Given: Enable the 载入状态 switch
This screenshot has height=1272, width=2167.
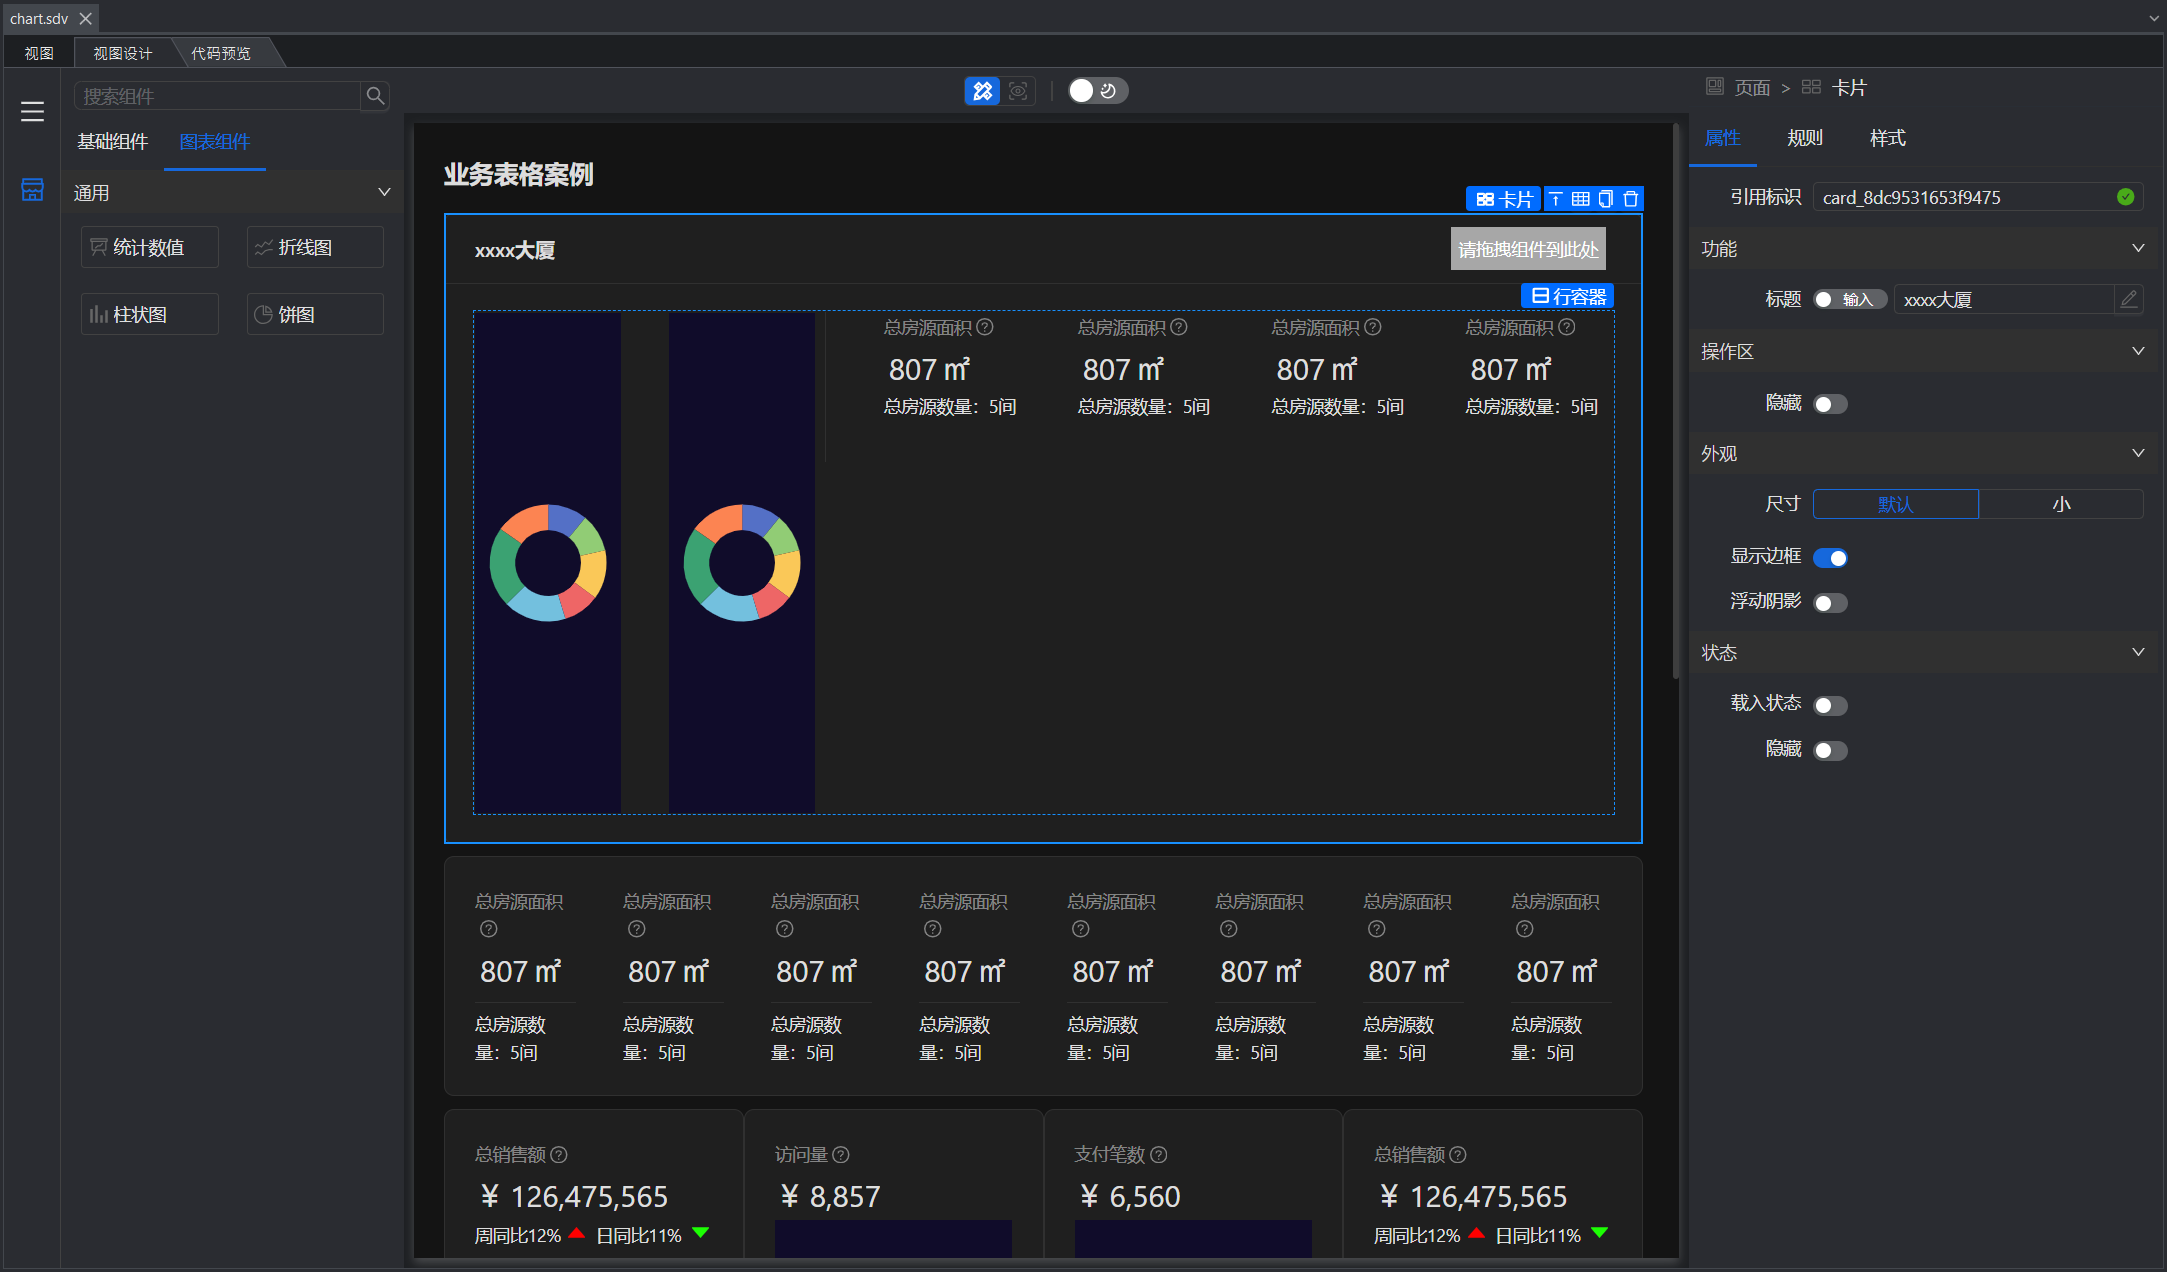Looking at the screenshot, I should tap(1831, 706).
